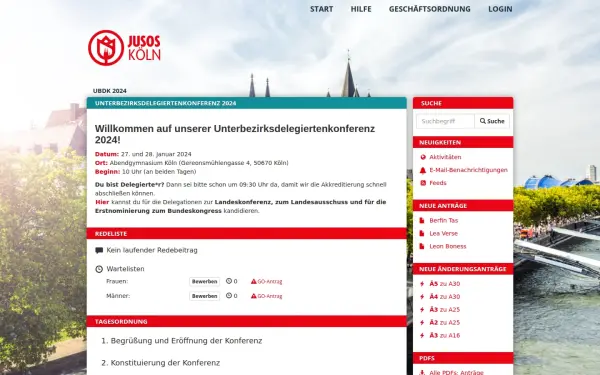
Task: Click the document icon beside Berfin Tas
Action: (422, 220)
